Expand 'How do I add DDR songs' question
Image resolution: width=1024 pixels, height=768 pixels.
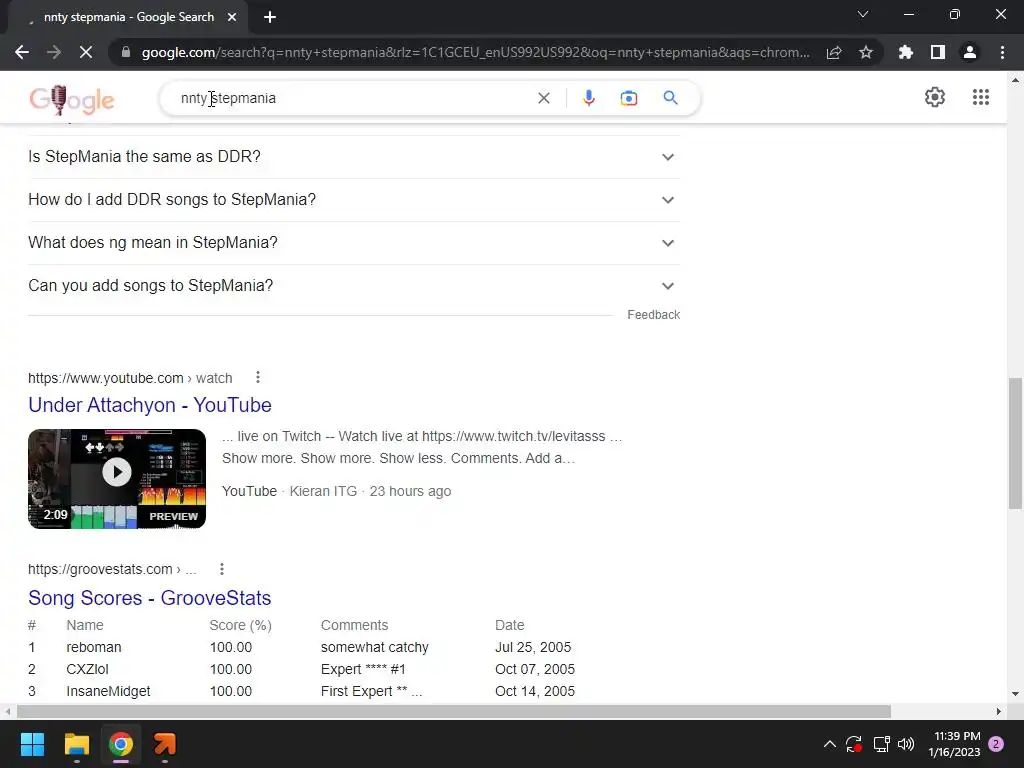tap(353, 200)
